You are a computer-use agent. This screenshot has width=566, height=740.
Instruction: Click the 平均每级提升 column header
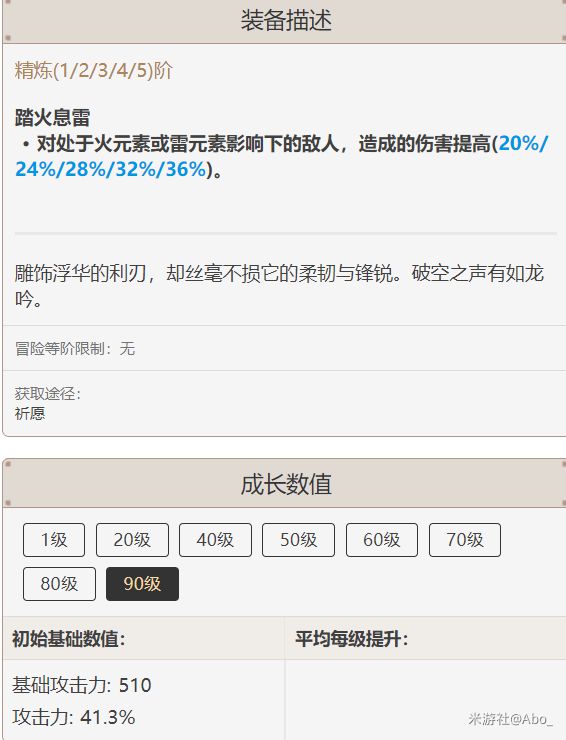(x=352, y=639)
